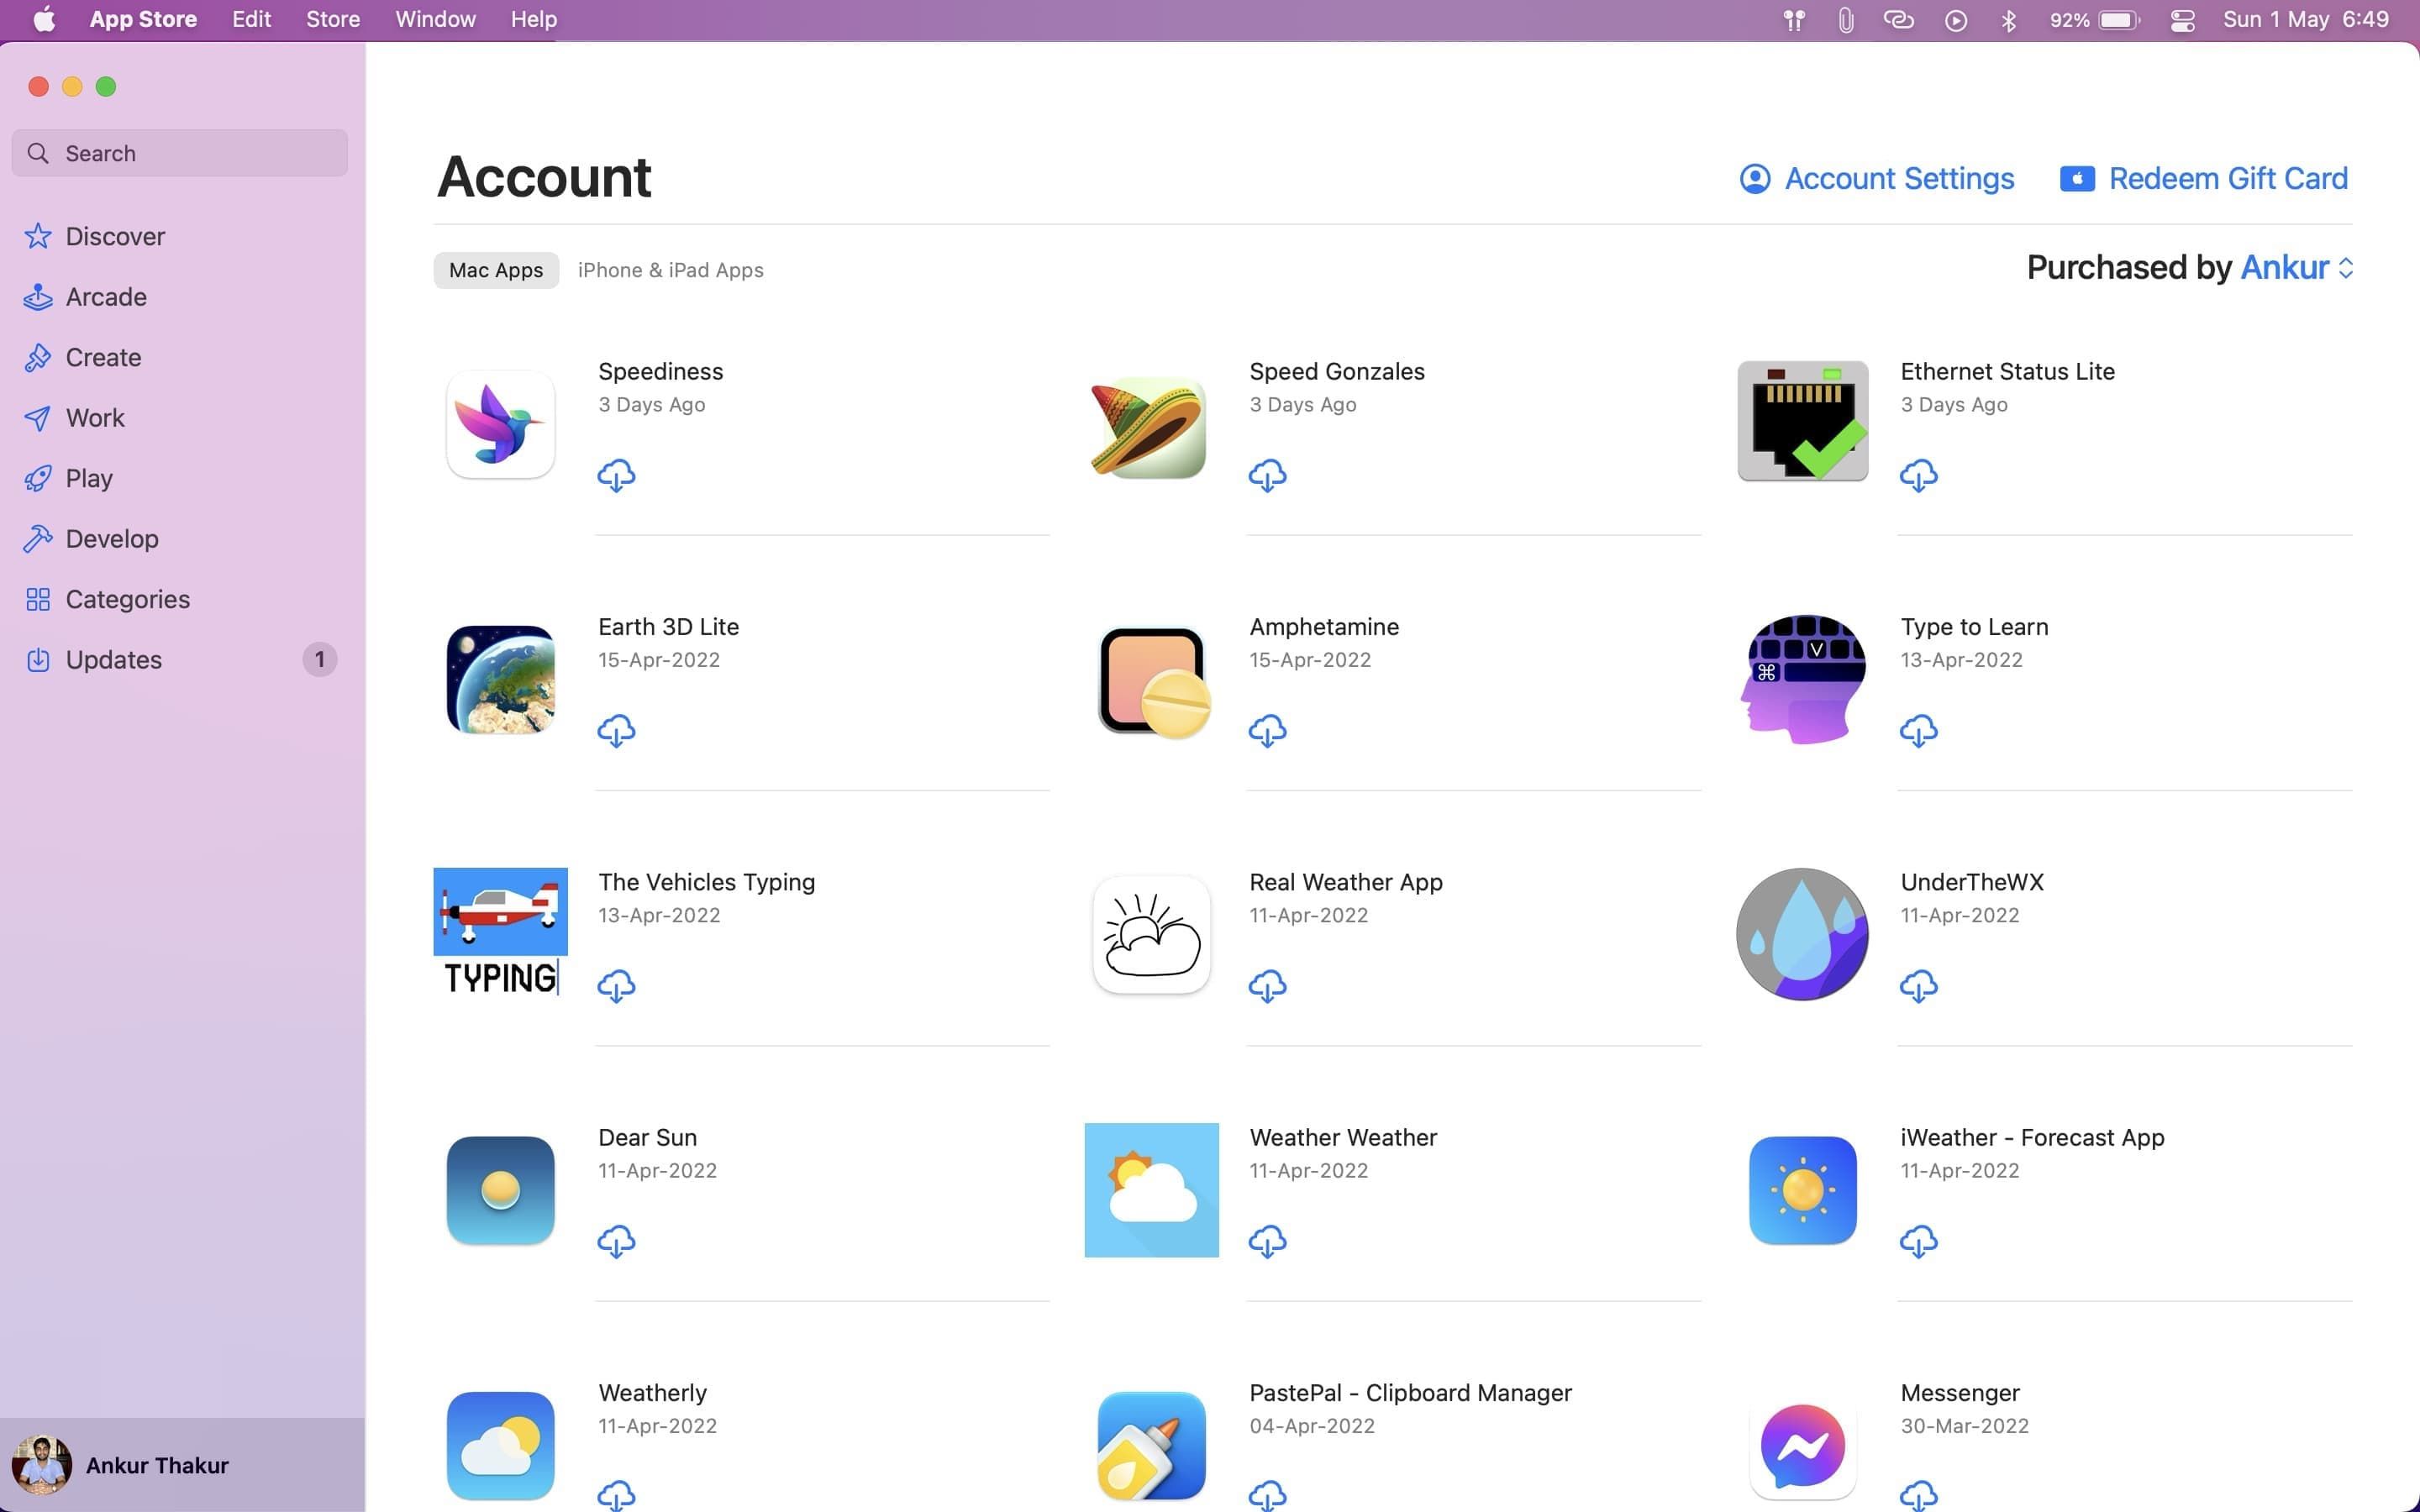This screenshot has height=1512, width=2420.
Task: Click the Ethernet Status Lite download icon
Action: coord(1918,474)
